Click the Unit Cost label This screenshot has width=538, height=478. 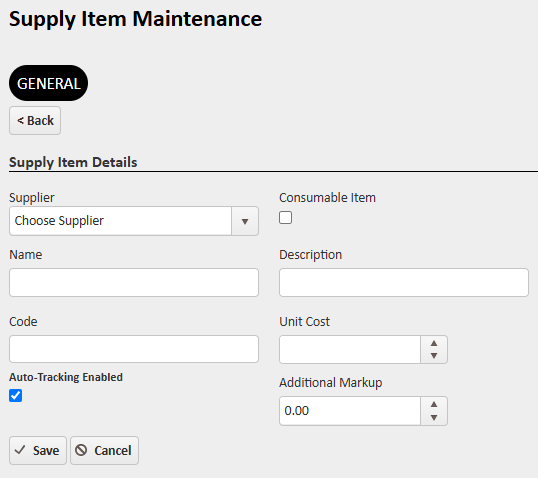point(304,322)
